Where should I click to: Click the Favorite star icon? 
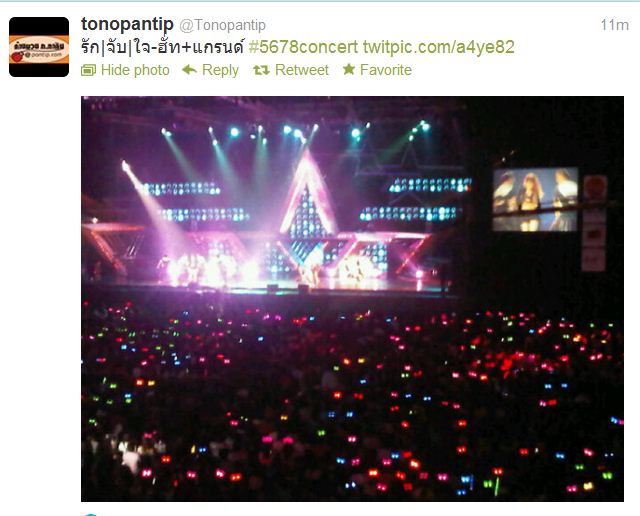coord(349,69)
